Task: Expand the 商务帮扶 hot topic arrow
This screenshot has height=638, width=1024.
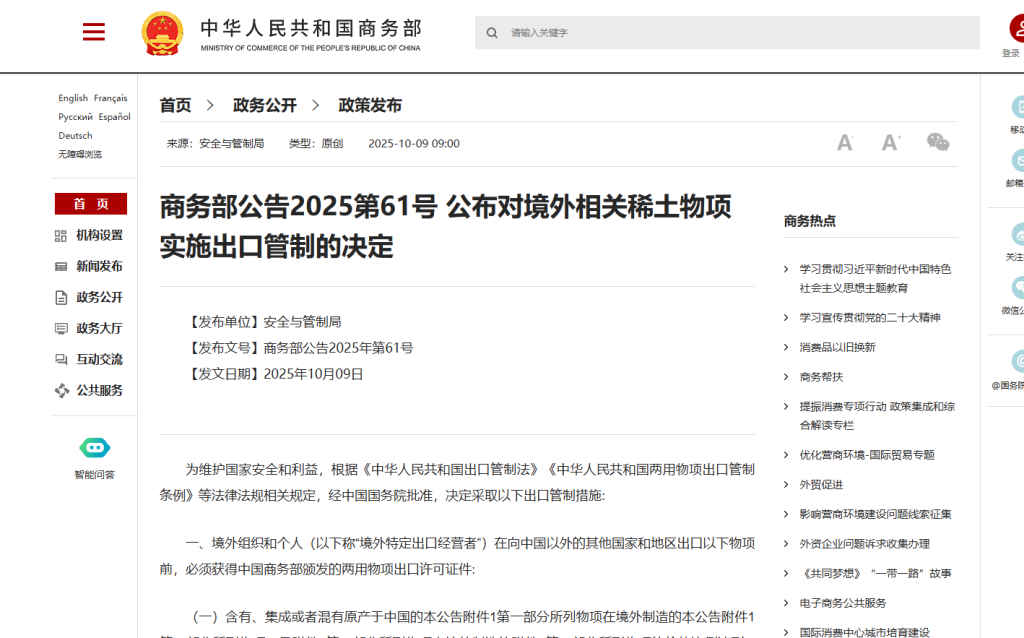Action: (787, 377)
